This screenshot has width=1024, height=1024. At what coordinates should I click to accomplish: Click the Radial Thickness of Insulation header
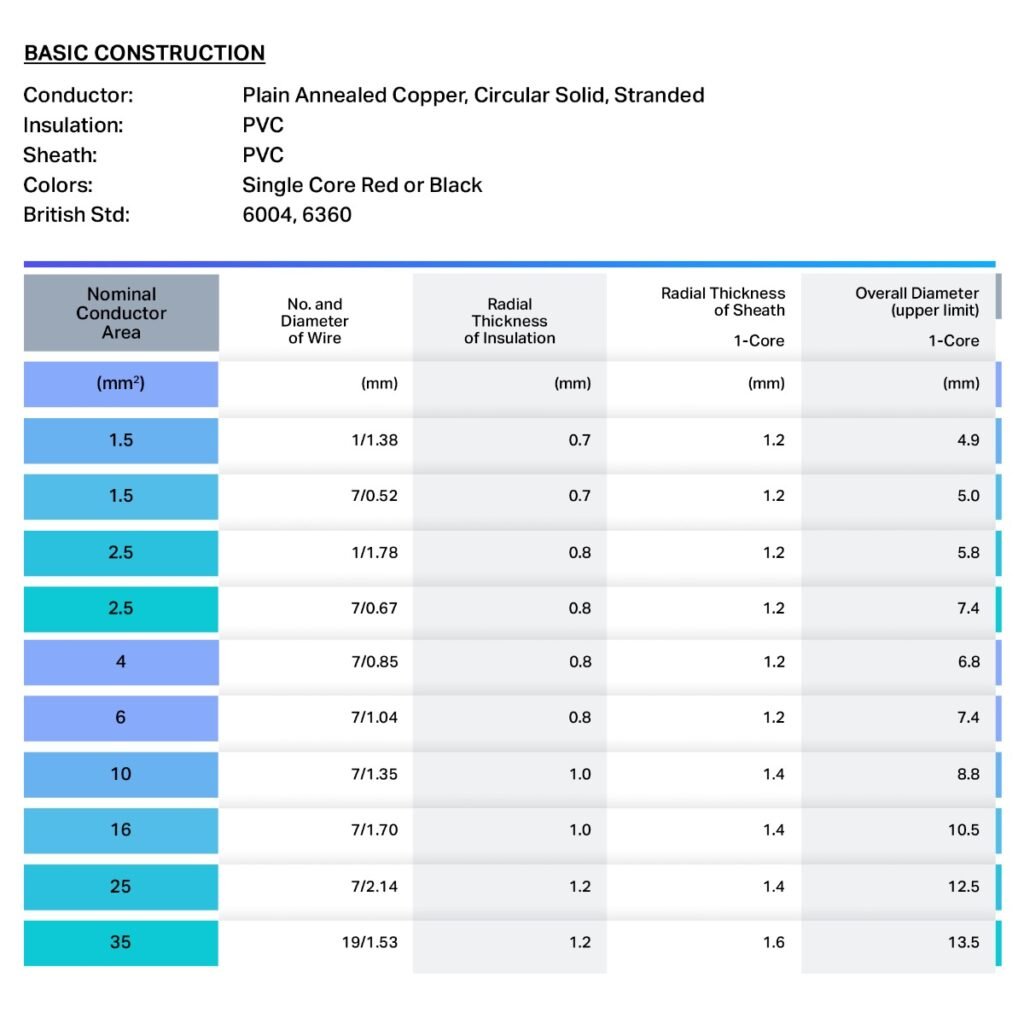(509, 321)
